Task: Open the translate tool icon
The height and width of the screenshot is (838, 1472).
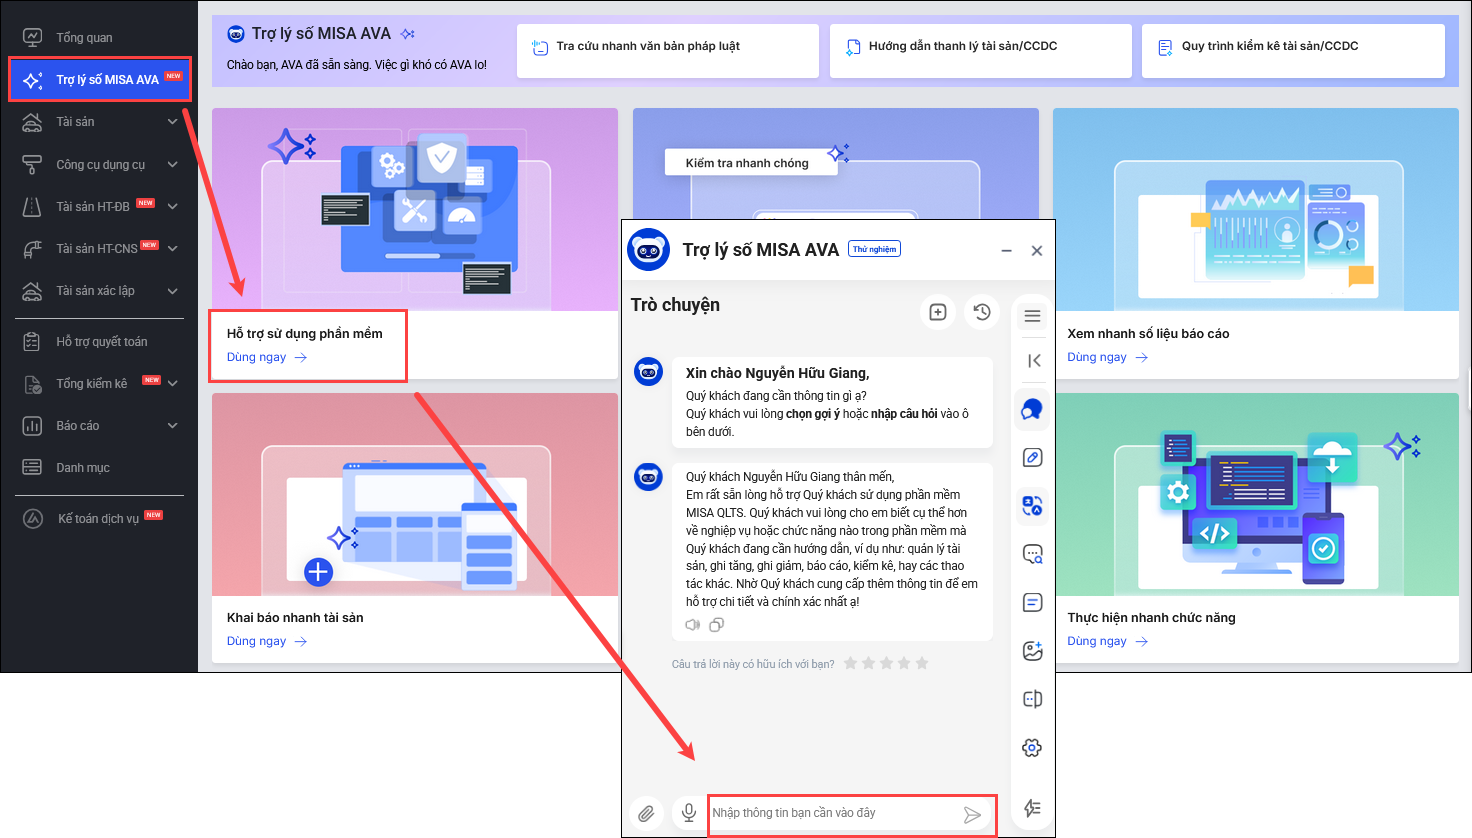Action: click(1033, 506)
